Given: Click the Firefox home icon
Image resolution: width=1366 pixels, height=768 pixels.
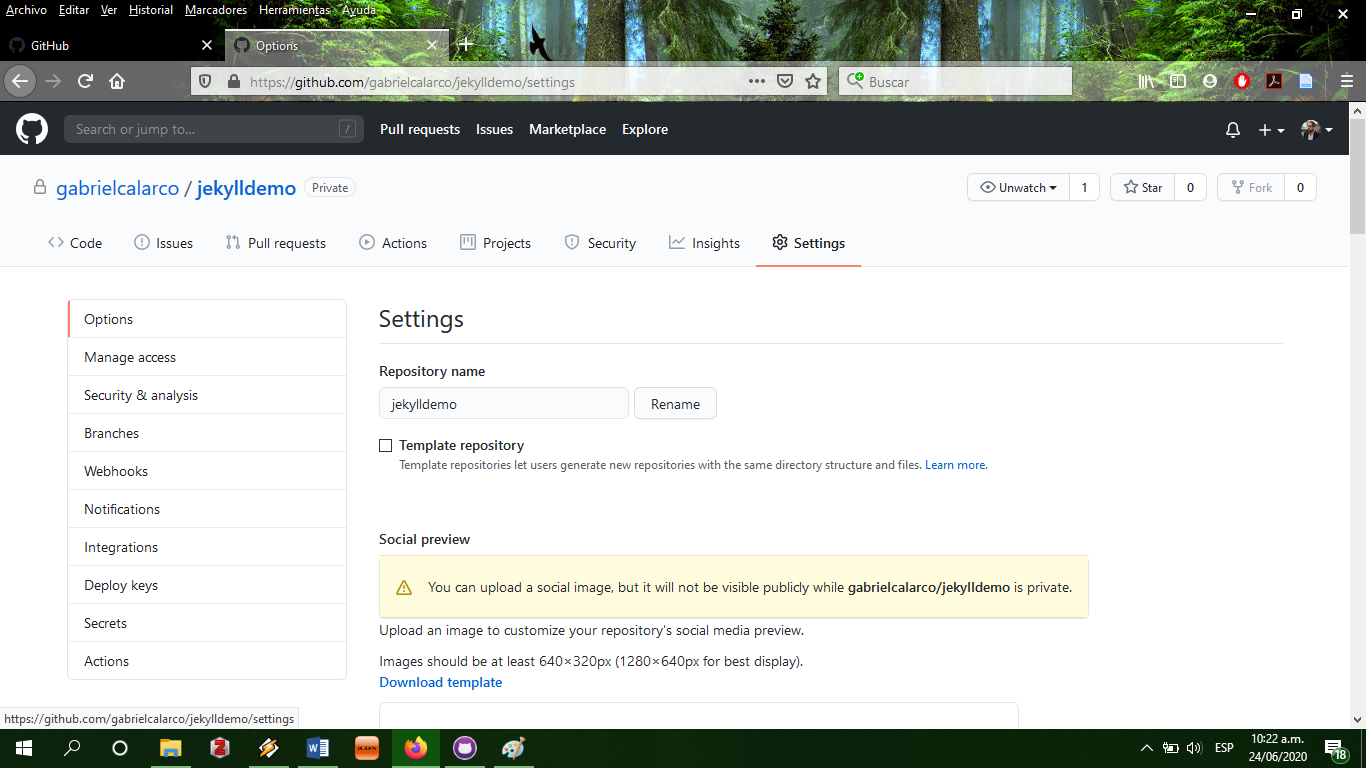Looking at the screenshot, I should [x=117, y=81].
